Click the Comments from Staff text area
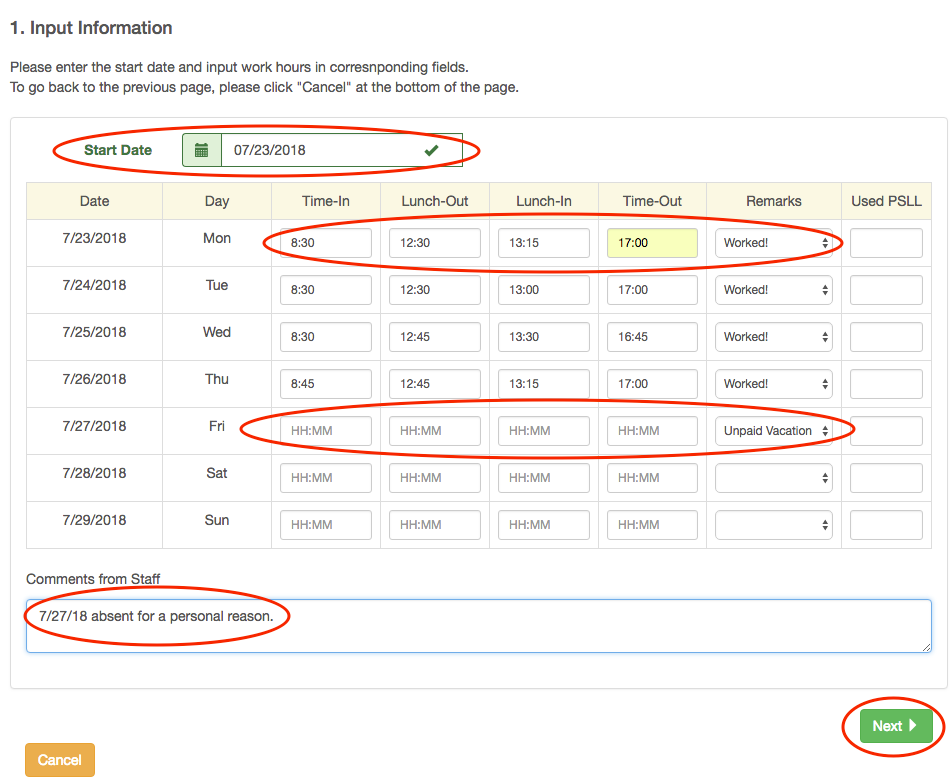This screenshot has width=952, height=782. click(478, 626)
